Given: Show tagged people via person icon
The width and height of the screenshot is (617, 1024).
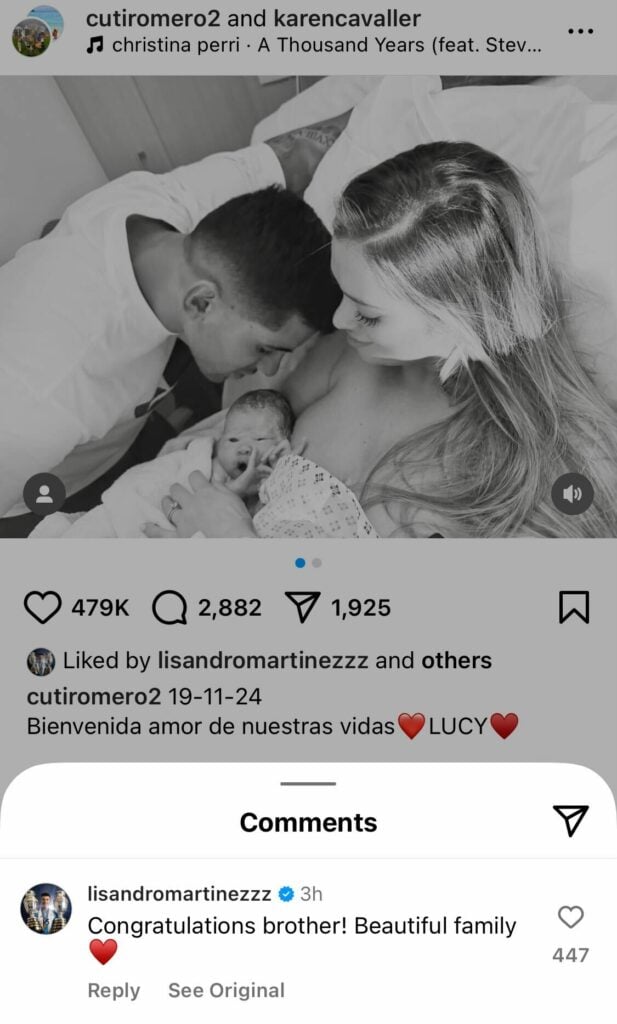Looking at the screenshot, I should click(44, 494).
